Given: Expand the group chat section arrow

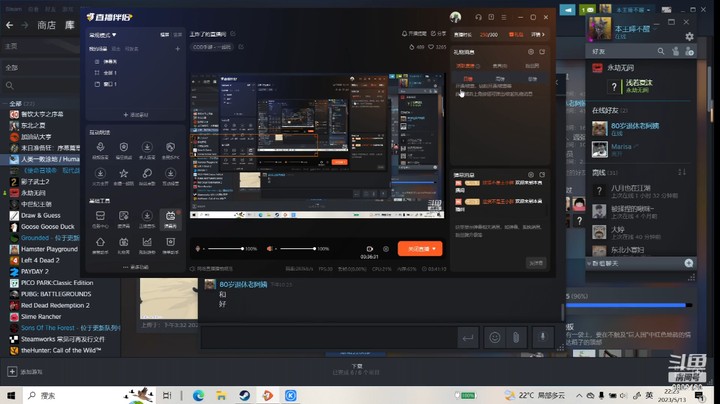Looking at the screenshot, I should [x=589, y=264].
